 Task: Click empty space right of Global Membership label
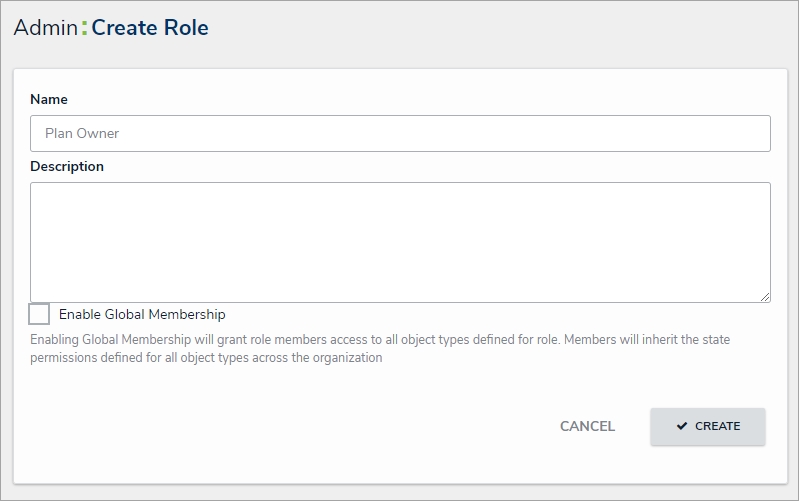pos(500,314)
